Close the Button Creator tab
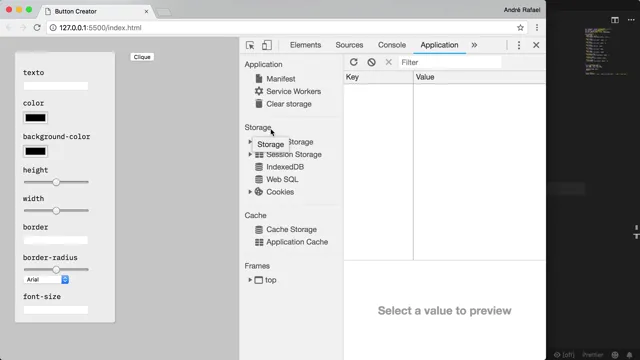This screenshot has width=640, height=360. [x=146, y=11]
